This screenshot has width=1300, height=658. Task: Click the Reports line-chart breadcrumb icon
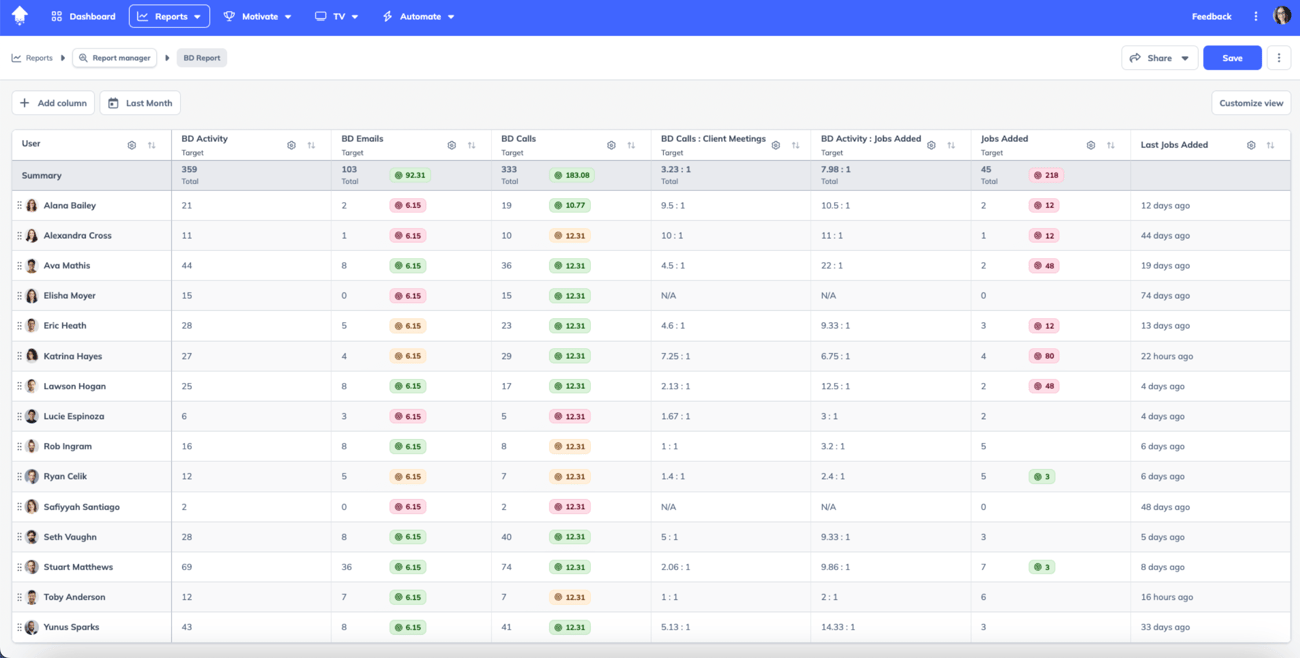click(x=16, y=57)
